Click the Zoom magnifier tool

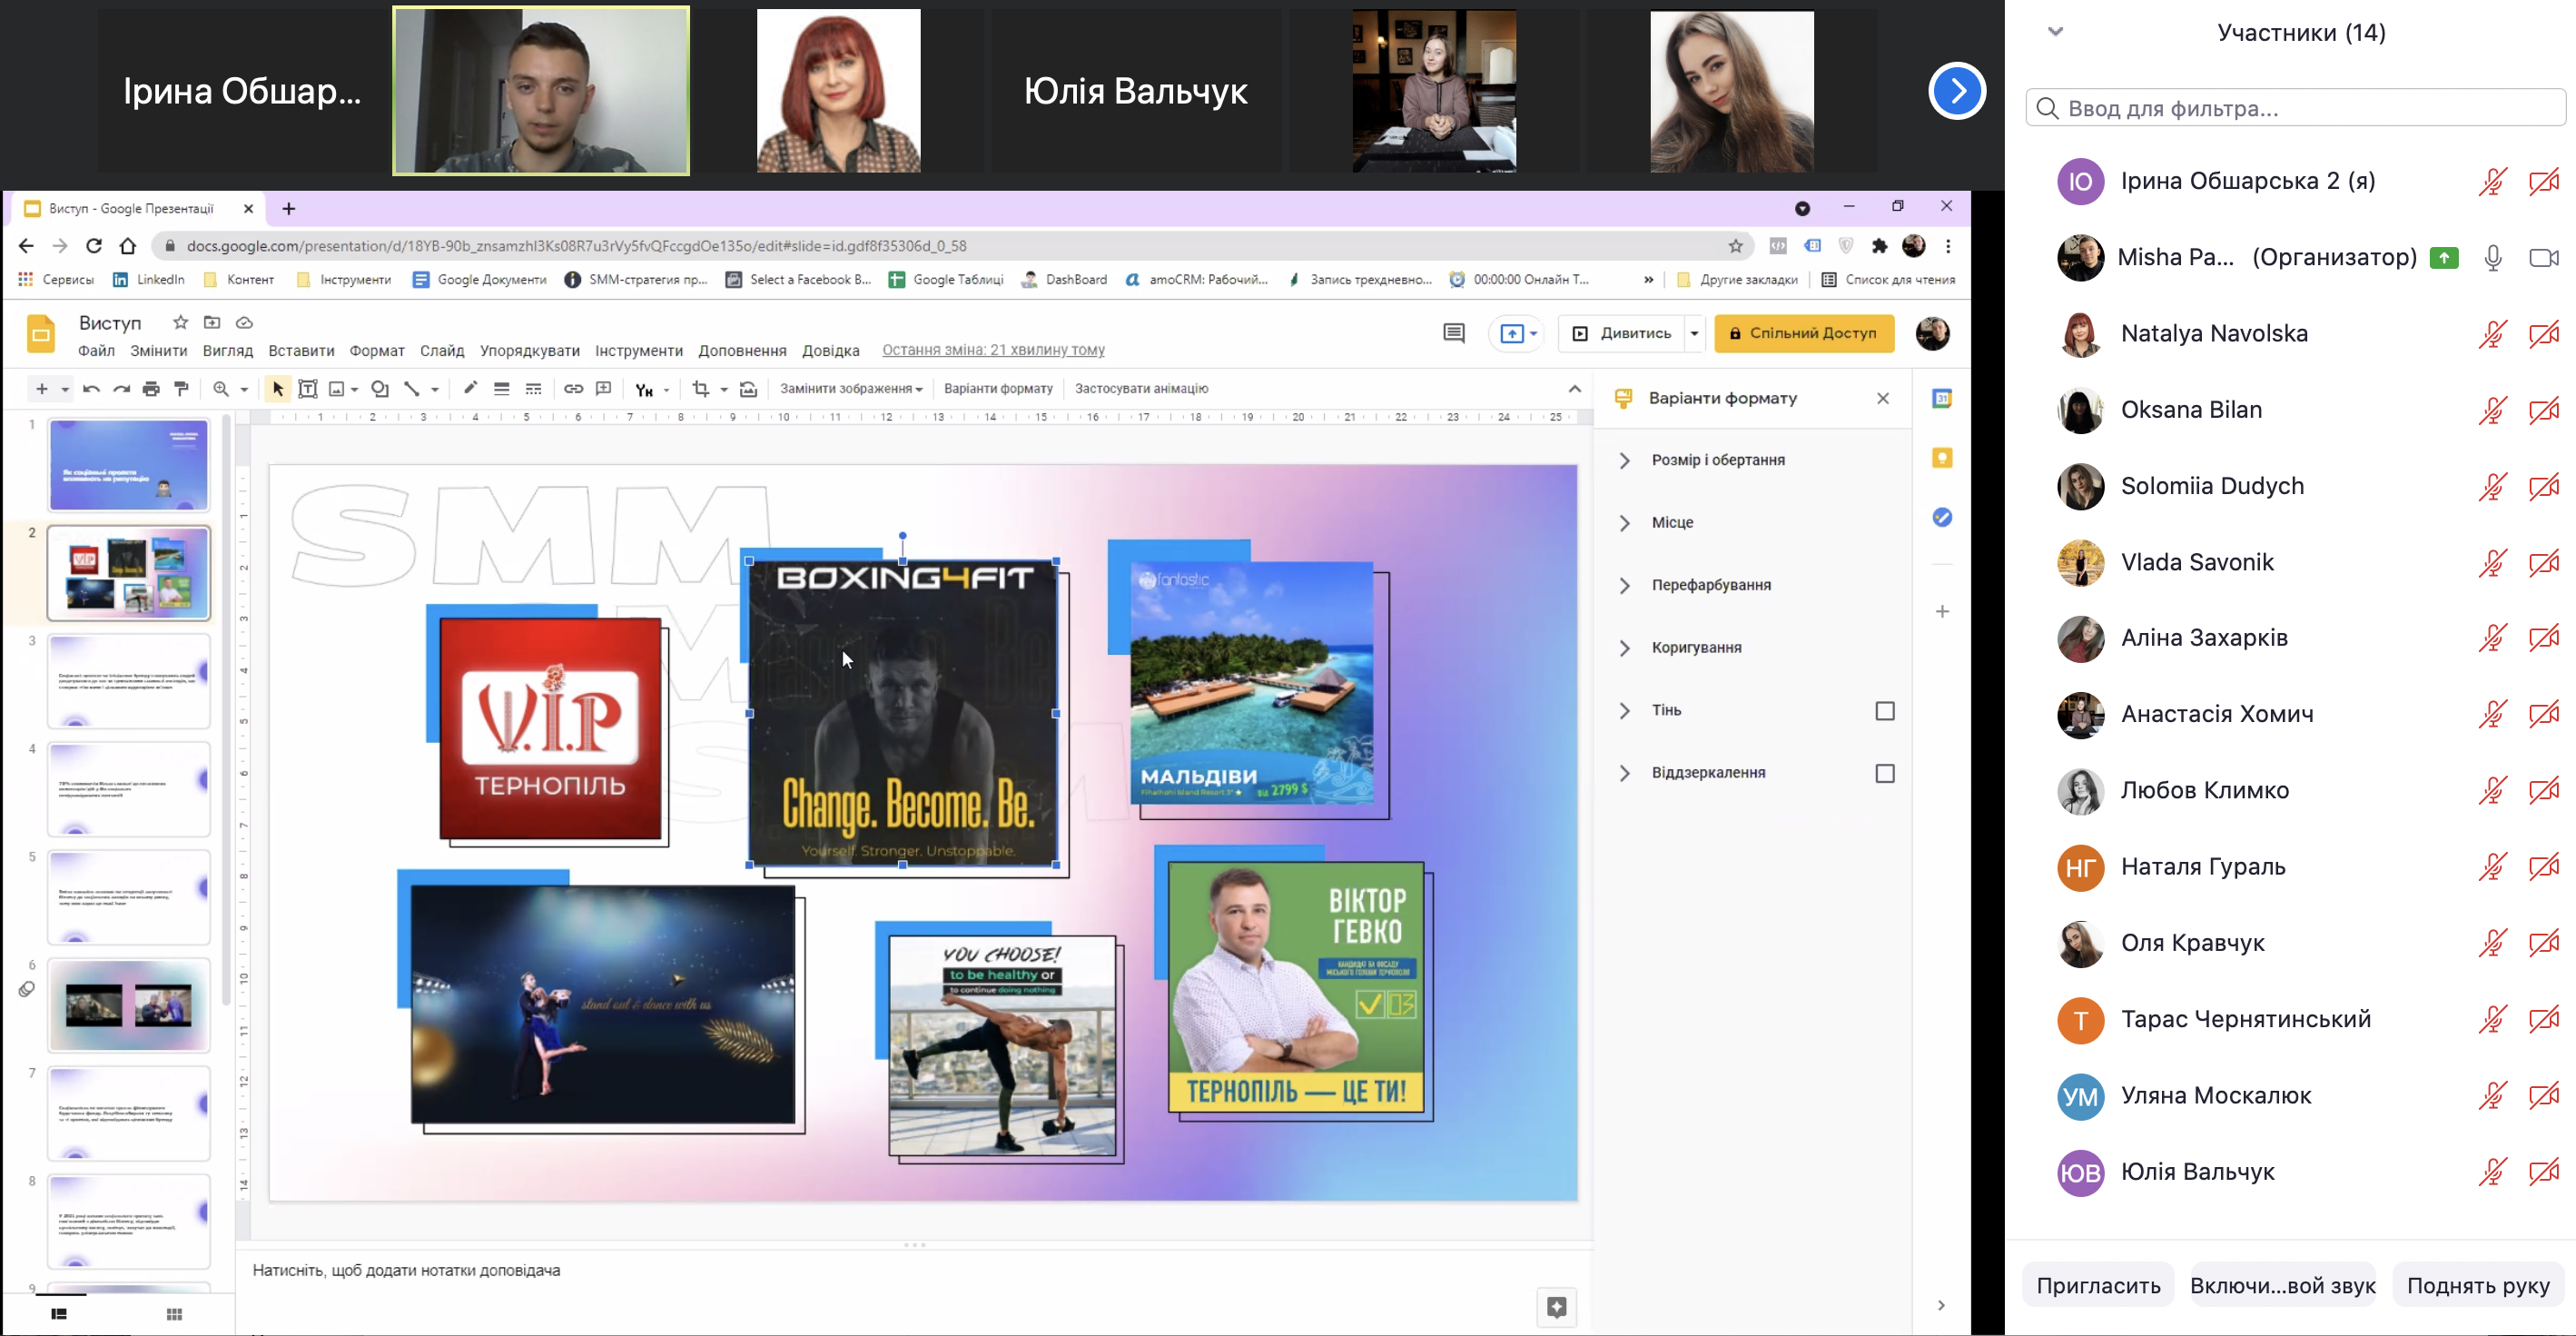click(x=221, y=389)
